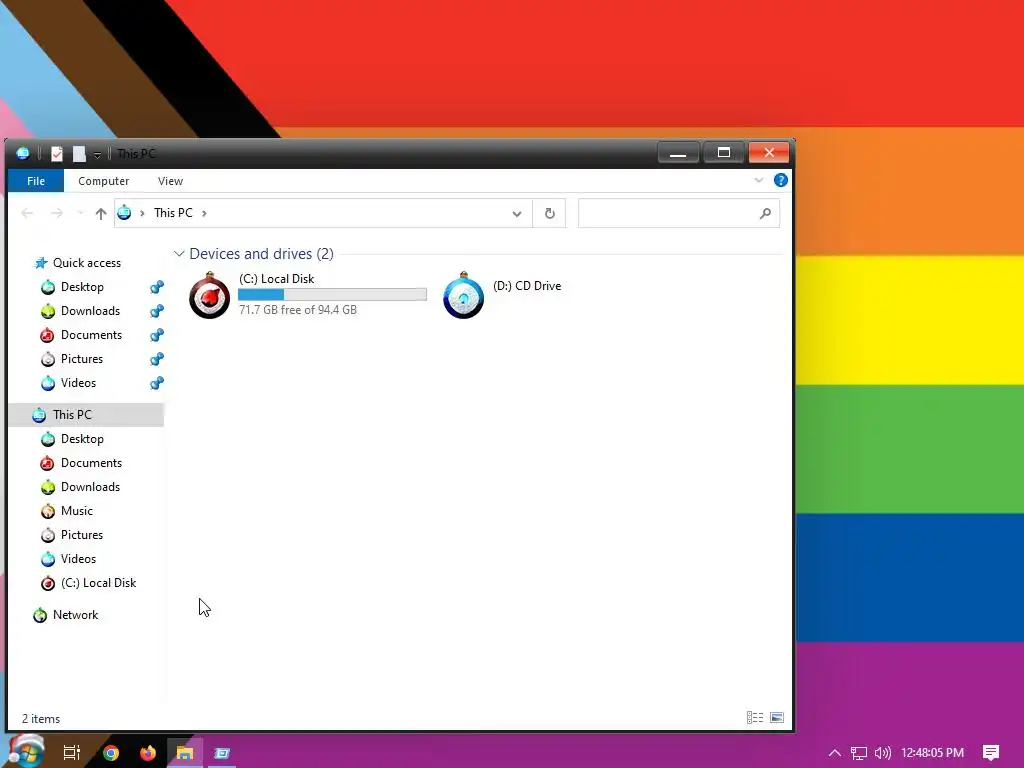Select Quick access in navigation pane

point(87,263)
